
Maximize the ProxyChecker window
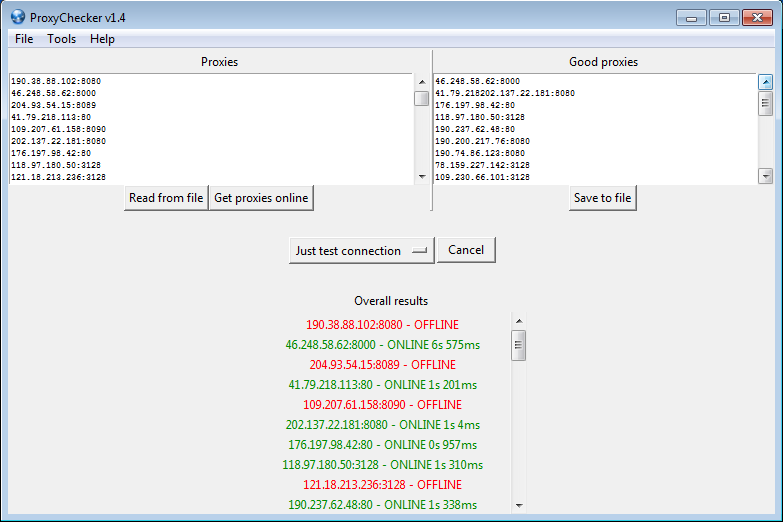(x=724, y=17)
